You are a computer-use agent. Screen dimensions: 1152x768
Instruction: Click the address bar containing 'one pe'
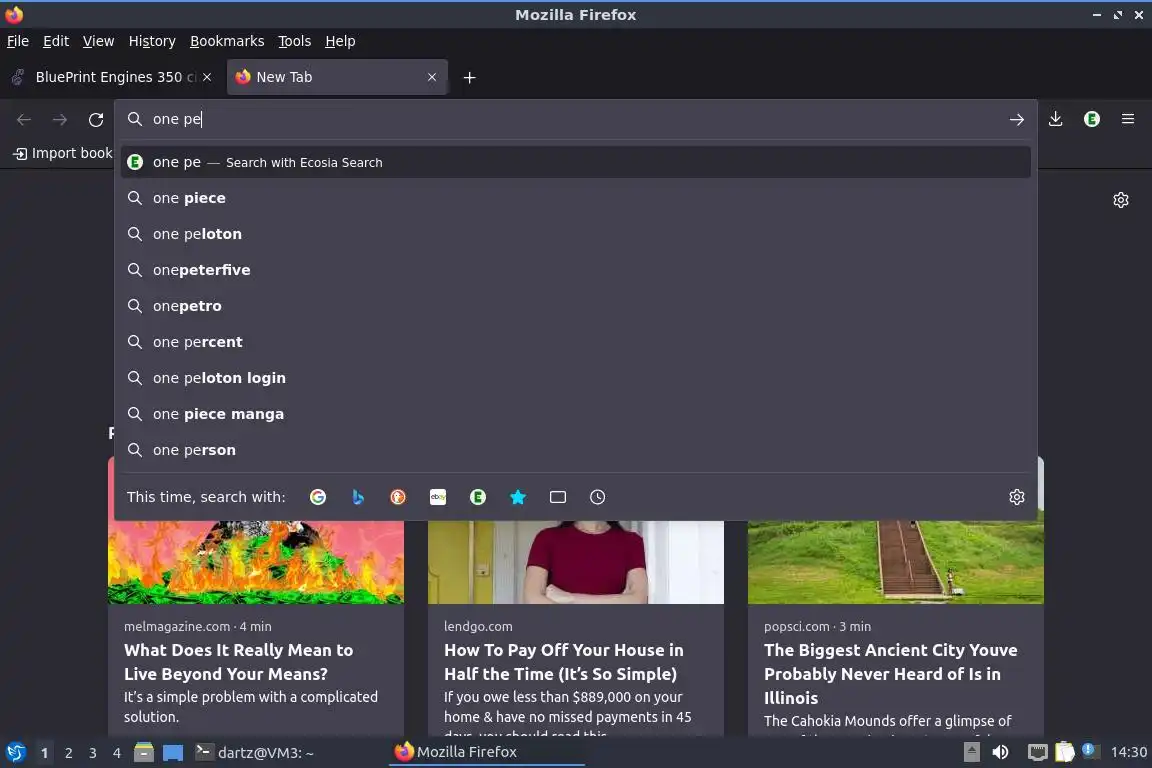click(575, 119)
